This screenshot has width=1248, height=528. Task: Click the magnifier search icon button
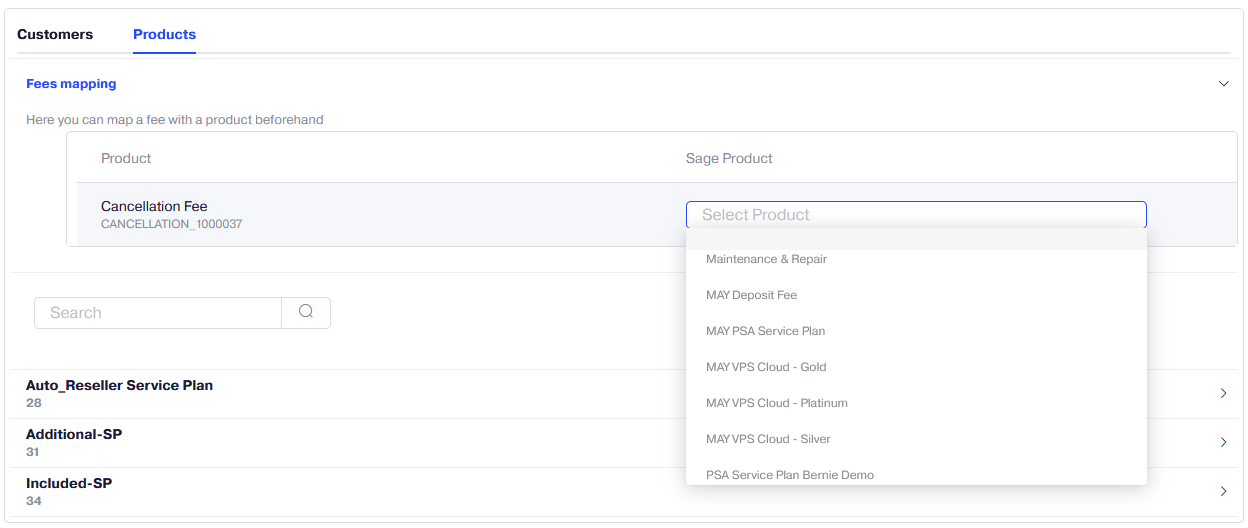pyautogui.click(x=306, y=313)
